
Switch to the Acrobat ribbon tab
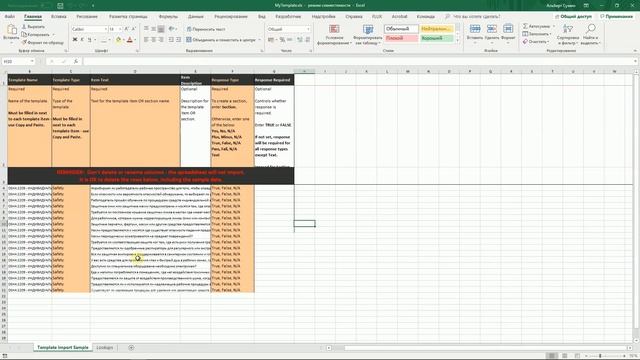click(x=399, y=16)
